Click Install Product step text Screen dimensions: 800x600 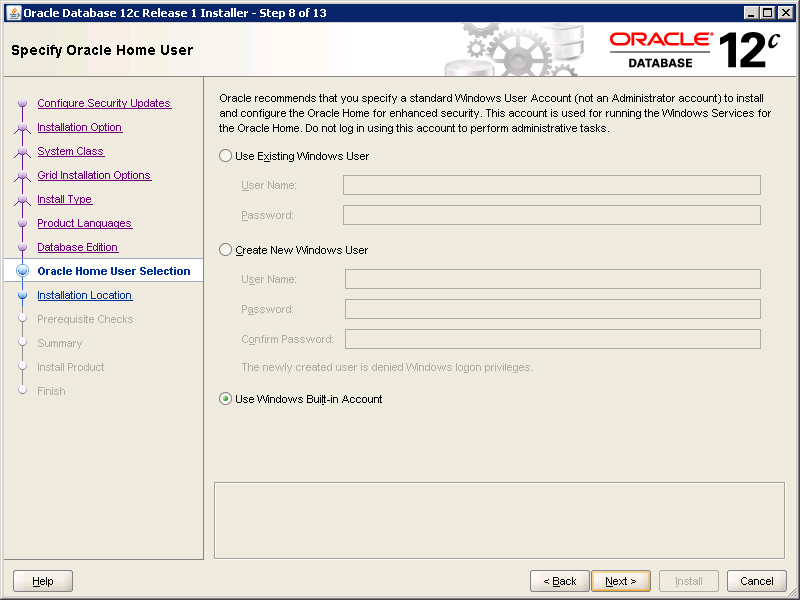[x=71, y=367]
